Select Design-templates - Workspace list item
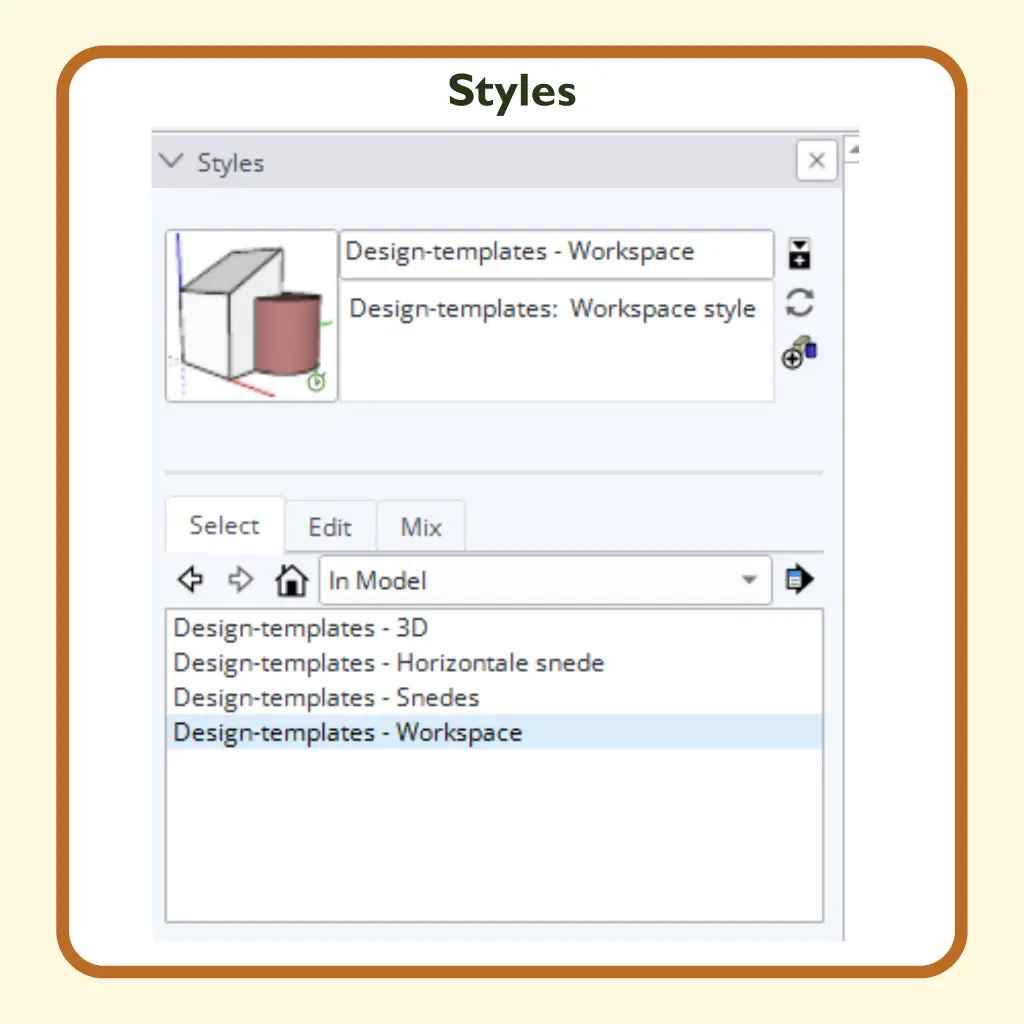This screenshot has height=1024, width=1024. click(494, 732)
